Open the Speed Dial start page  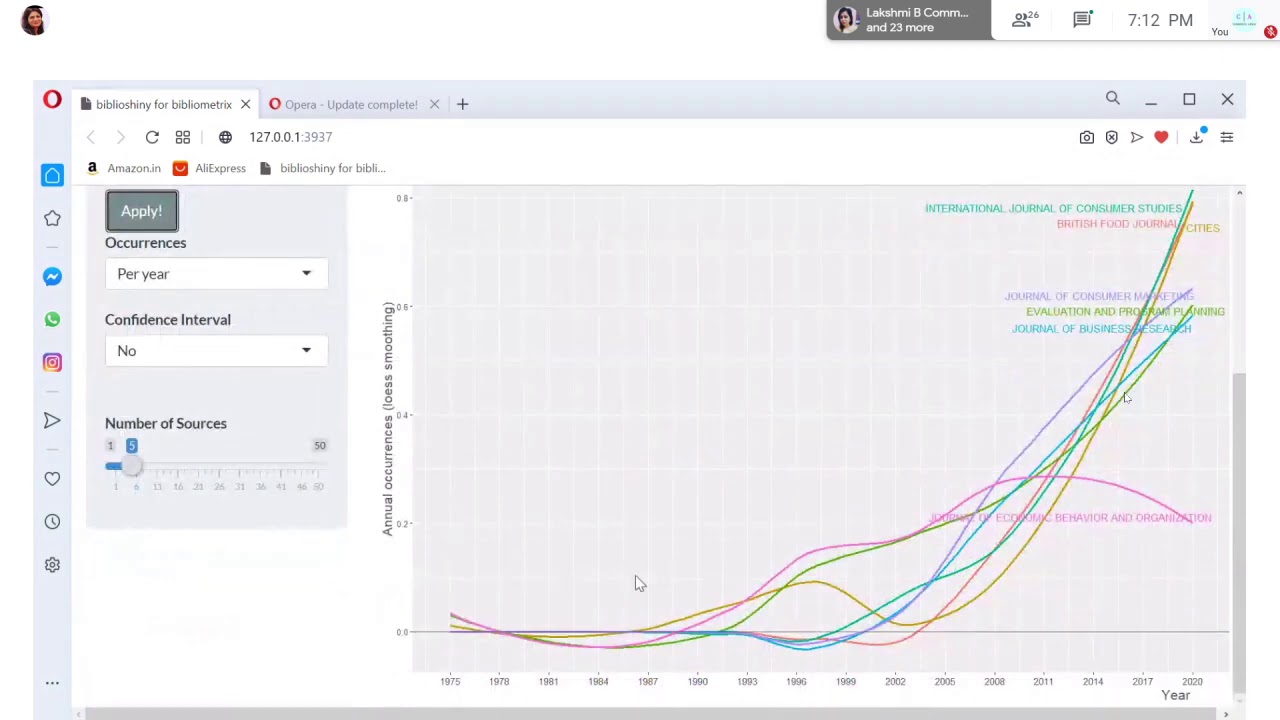point(183,137)
